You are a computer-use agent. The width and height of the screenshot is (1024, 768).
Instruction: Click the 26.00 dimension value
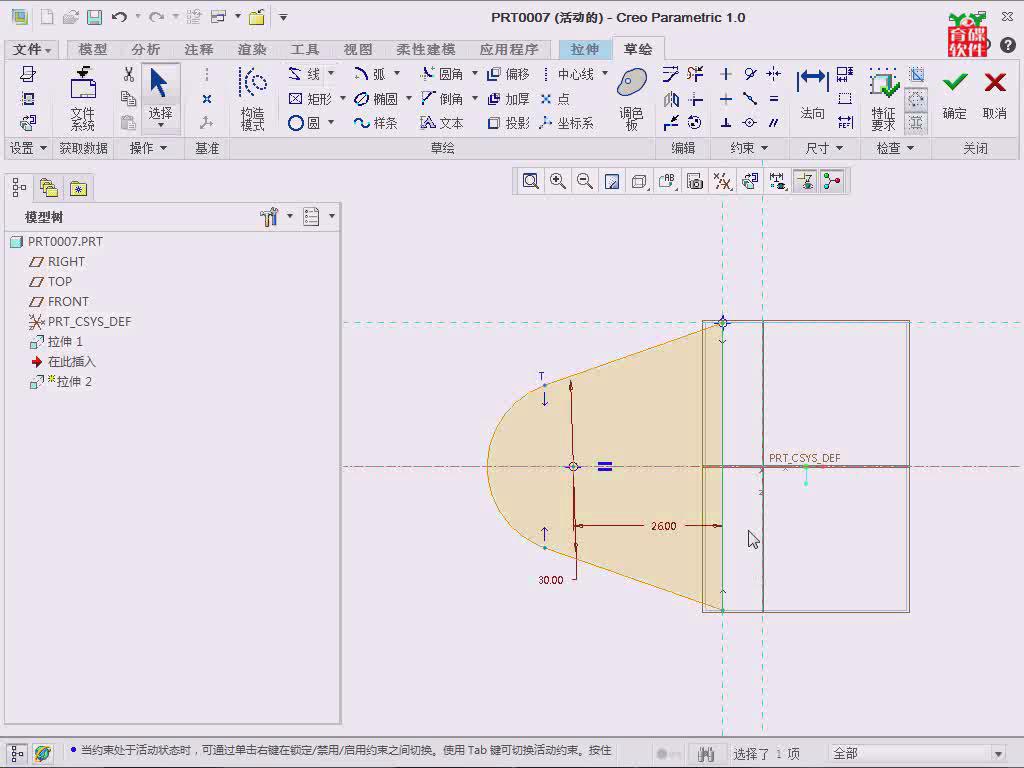coord(664,526)
